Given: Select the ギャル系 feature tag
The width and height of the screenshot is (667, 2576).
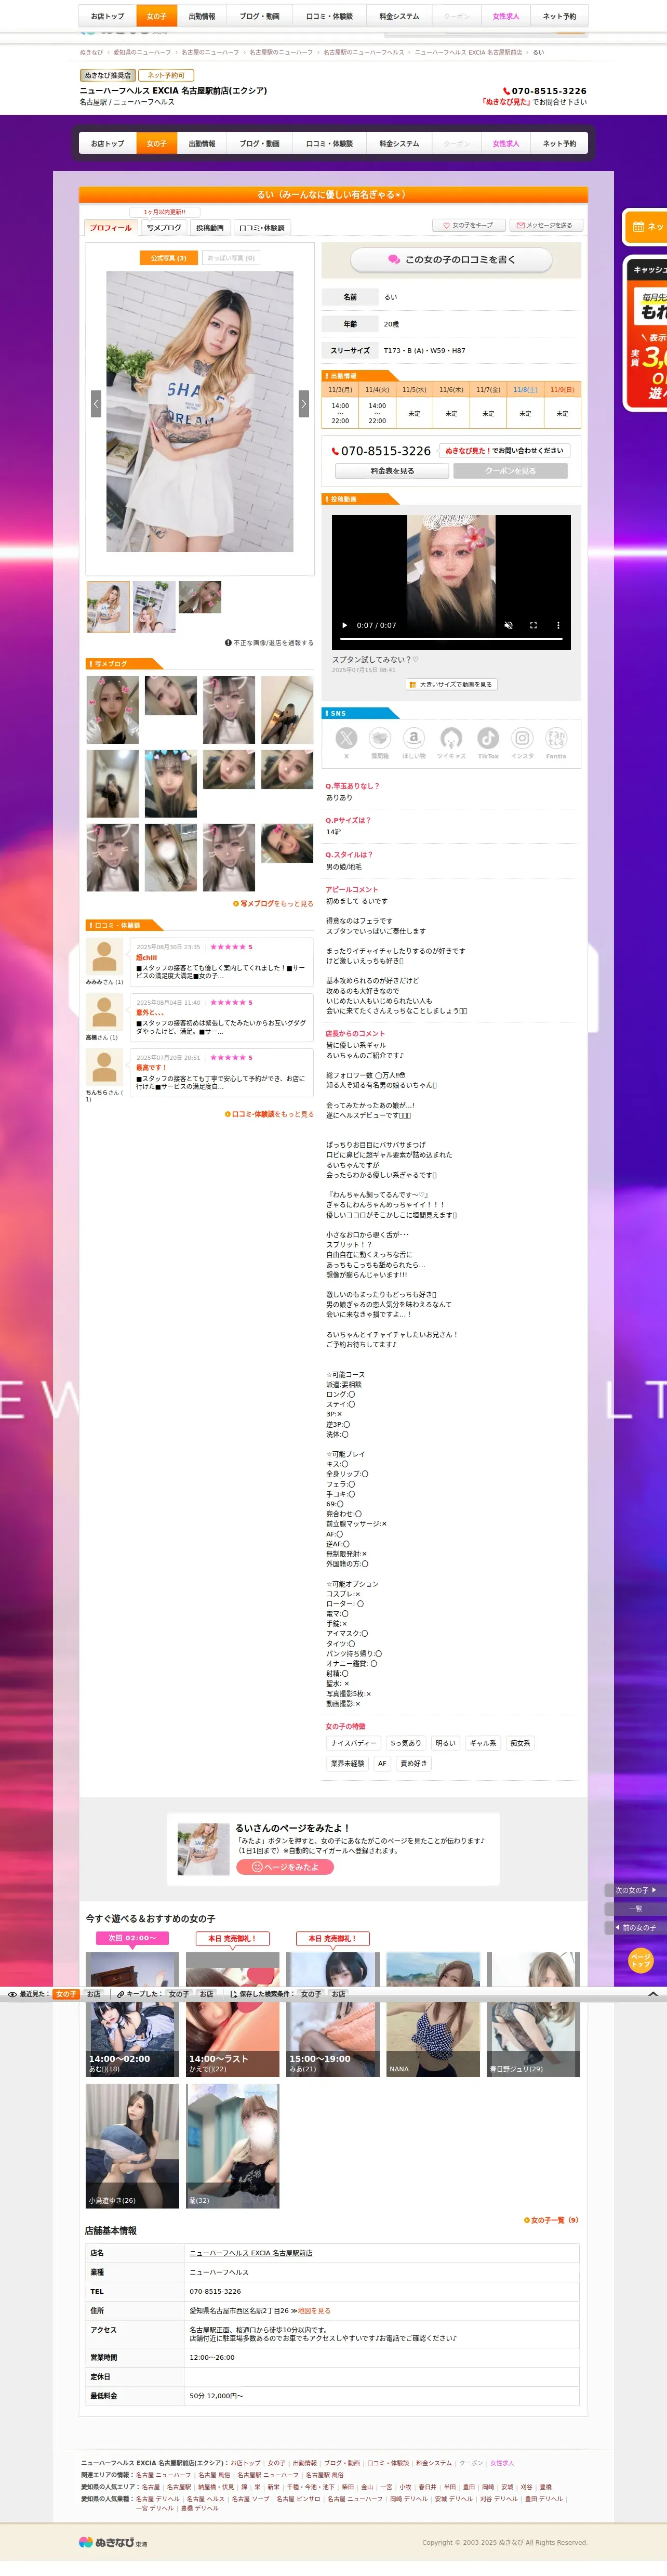Looking at the screenshot, I should (483, 1743).
